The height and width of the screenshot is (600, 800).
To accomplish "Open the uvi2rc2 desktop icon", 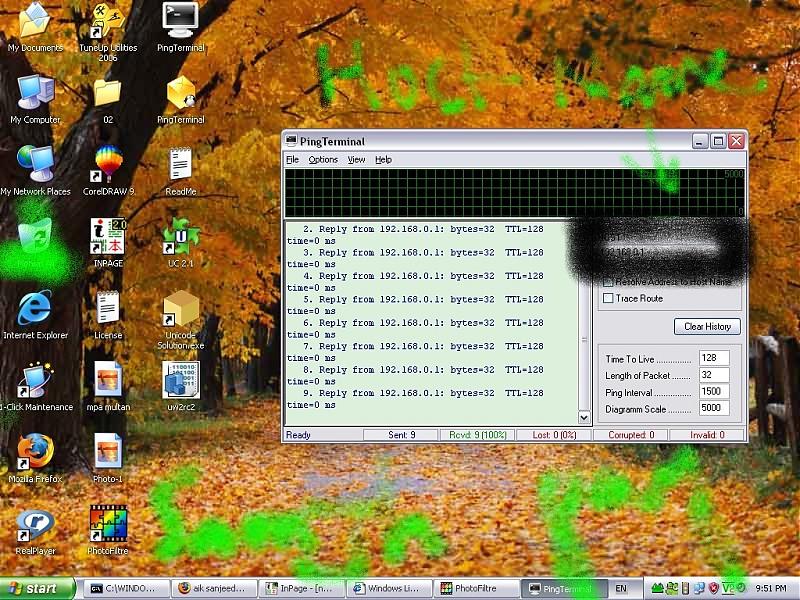I will [180, 380].
